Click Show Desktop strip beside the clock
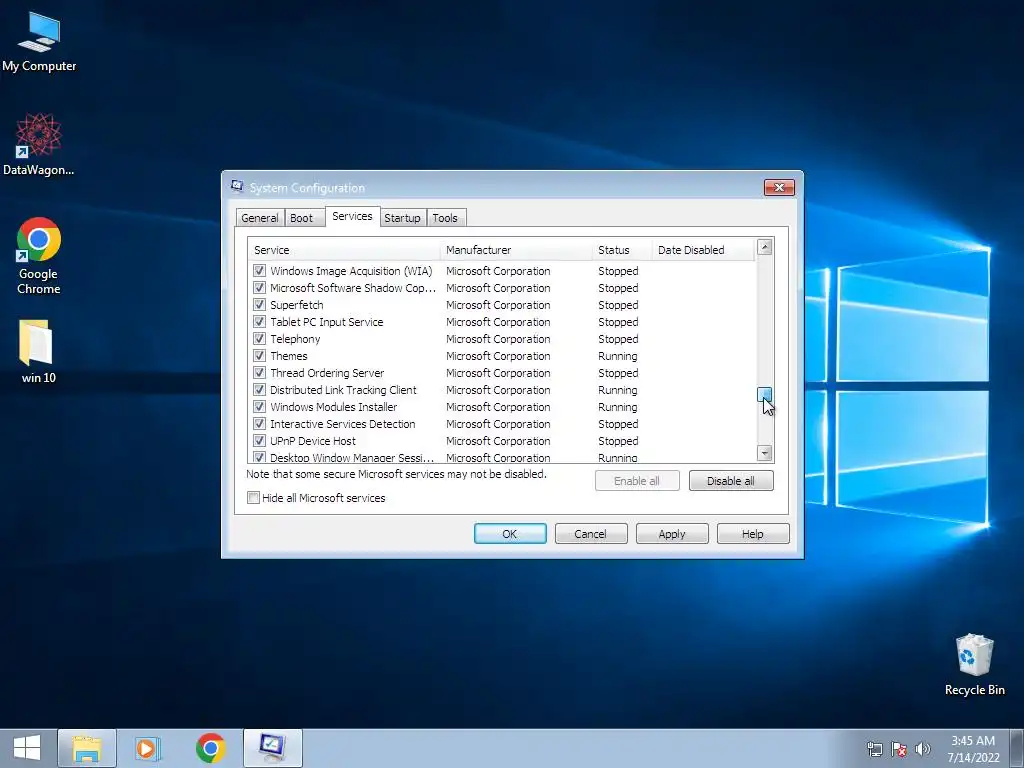This screenshot has width=1024, height=768. point(1017,748)
